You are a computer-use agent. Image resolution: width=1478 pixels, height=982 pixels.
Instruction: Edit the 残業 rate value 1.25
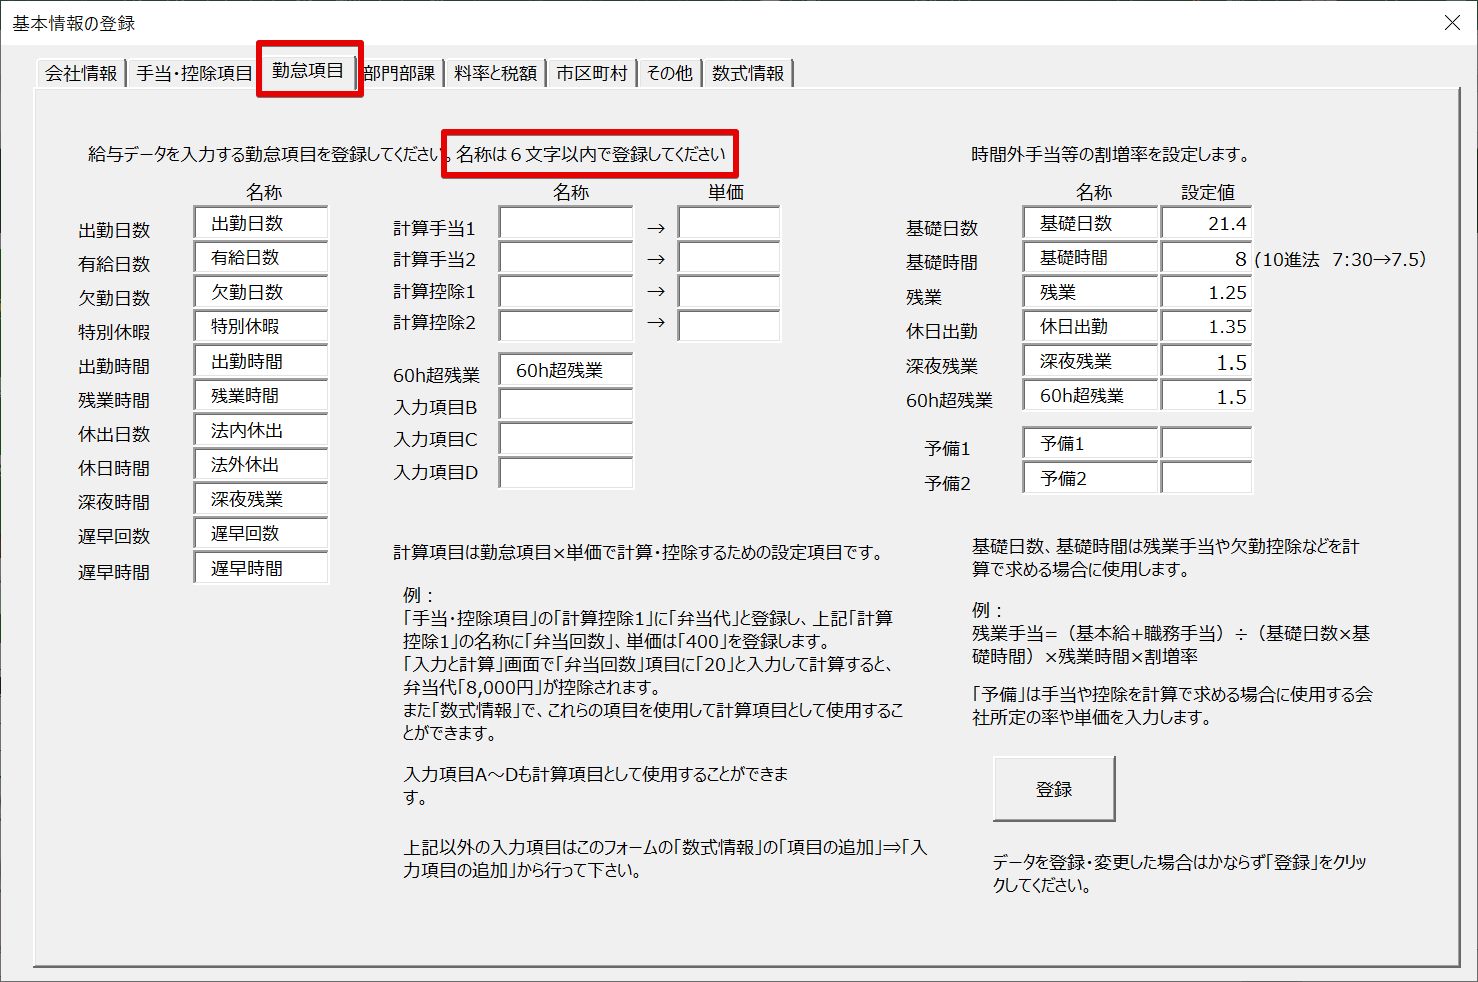pos(1206,293)
